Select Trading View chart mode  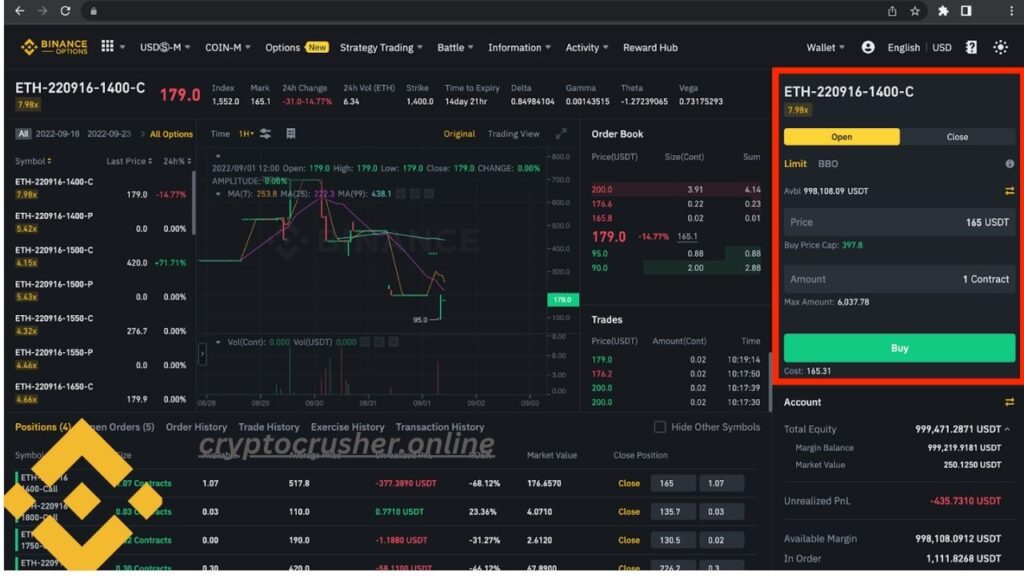513,134
